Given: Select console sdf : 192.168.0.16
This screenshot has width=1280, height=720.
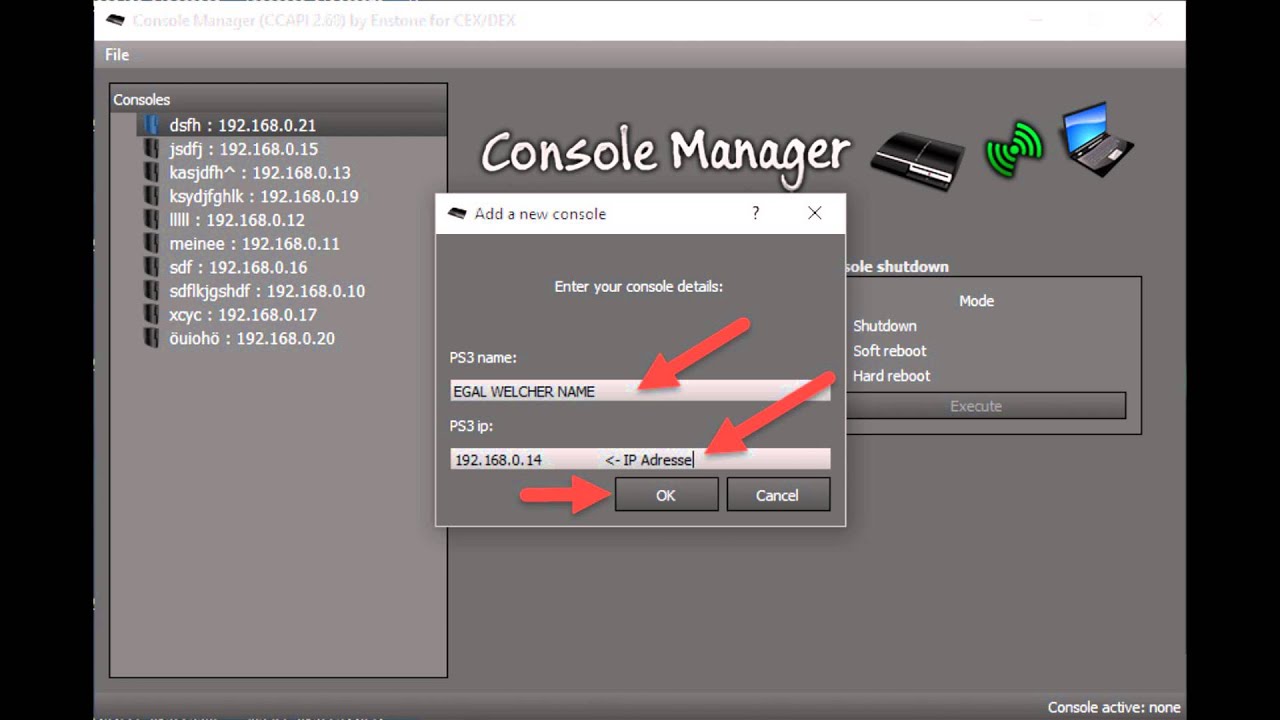Looking at the screenshot, I should coord(238,268).
